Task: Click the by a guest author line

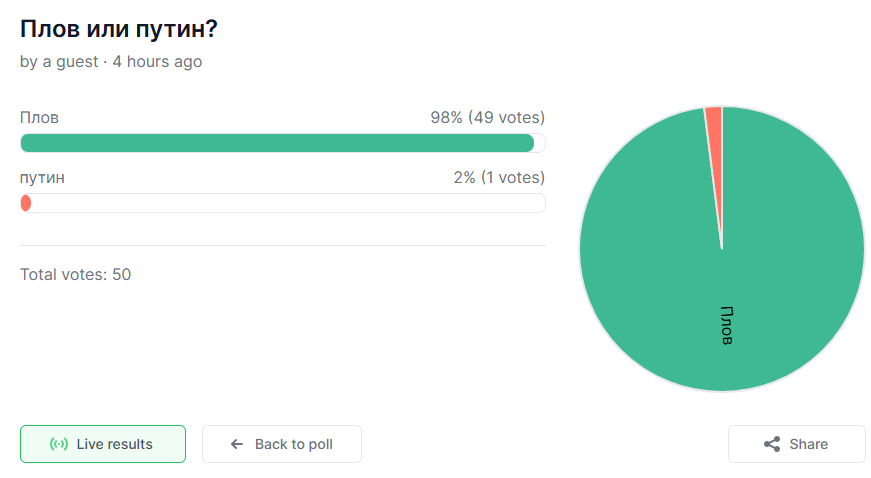Action: click(x=58, y=62)
